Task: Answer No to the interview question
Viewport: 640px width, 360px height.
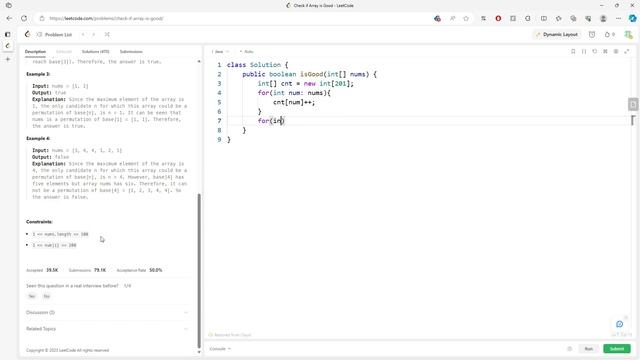Action: click(47, 296)
